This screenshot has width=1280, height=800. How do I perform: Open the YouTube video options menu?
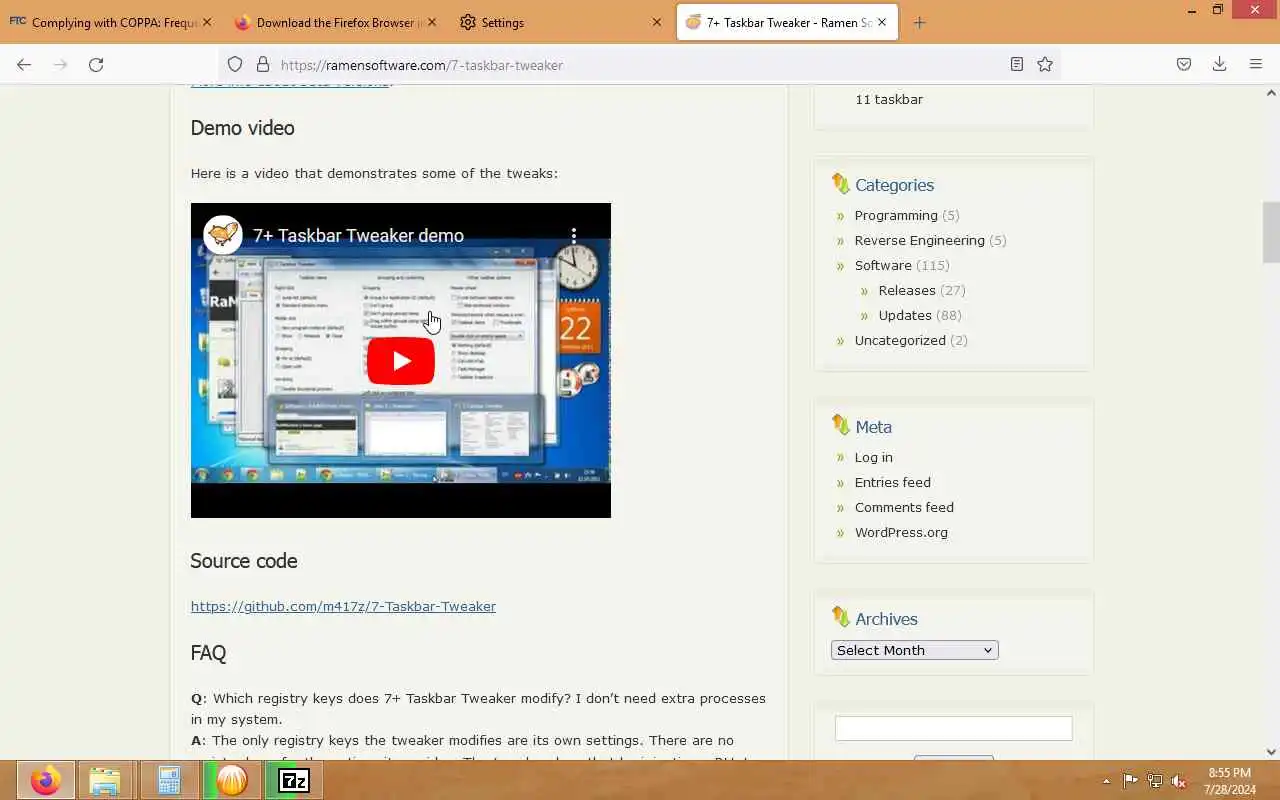(574, 235)
